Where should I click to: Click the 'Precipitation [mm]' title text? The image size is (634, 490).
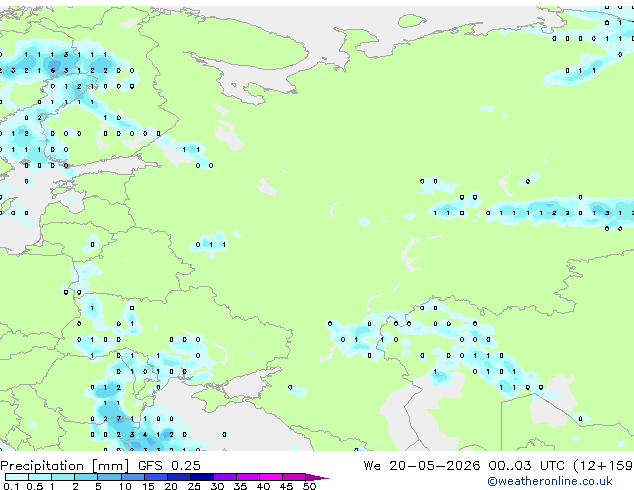point(65,466)
